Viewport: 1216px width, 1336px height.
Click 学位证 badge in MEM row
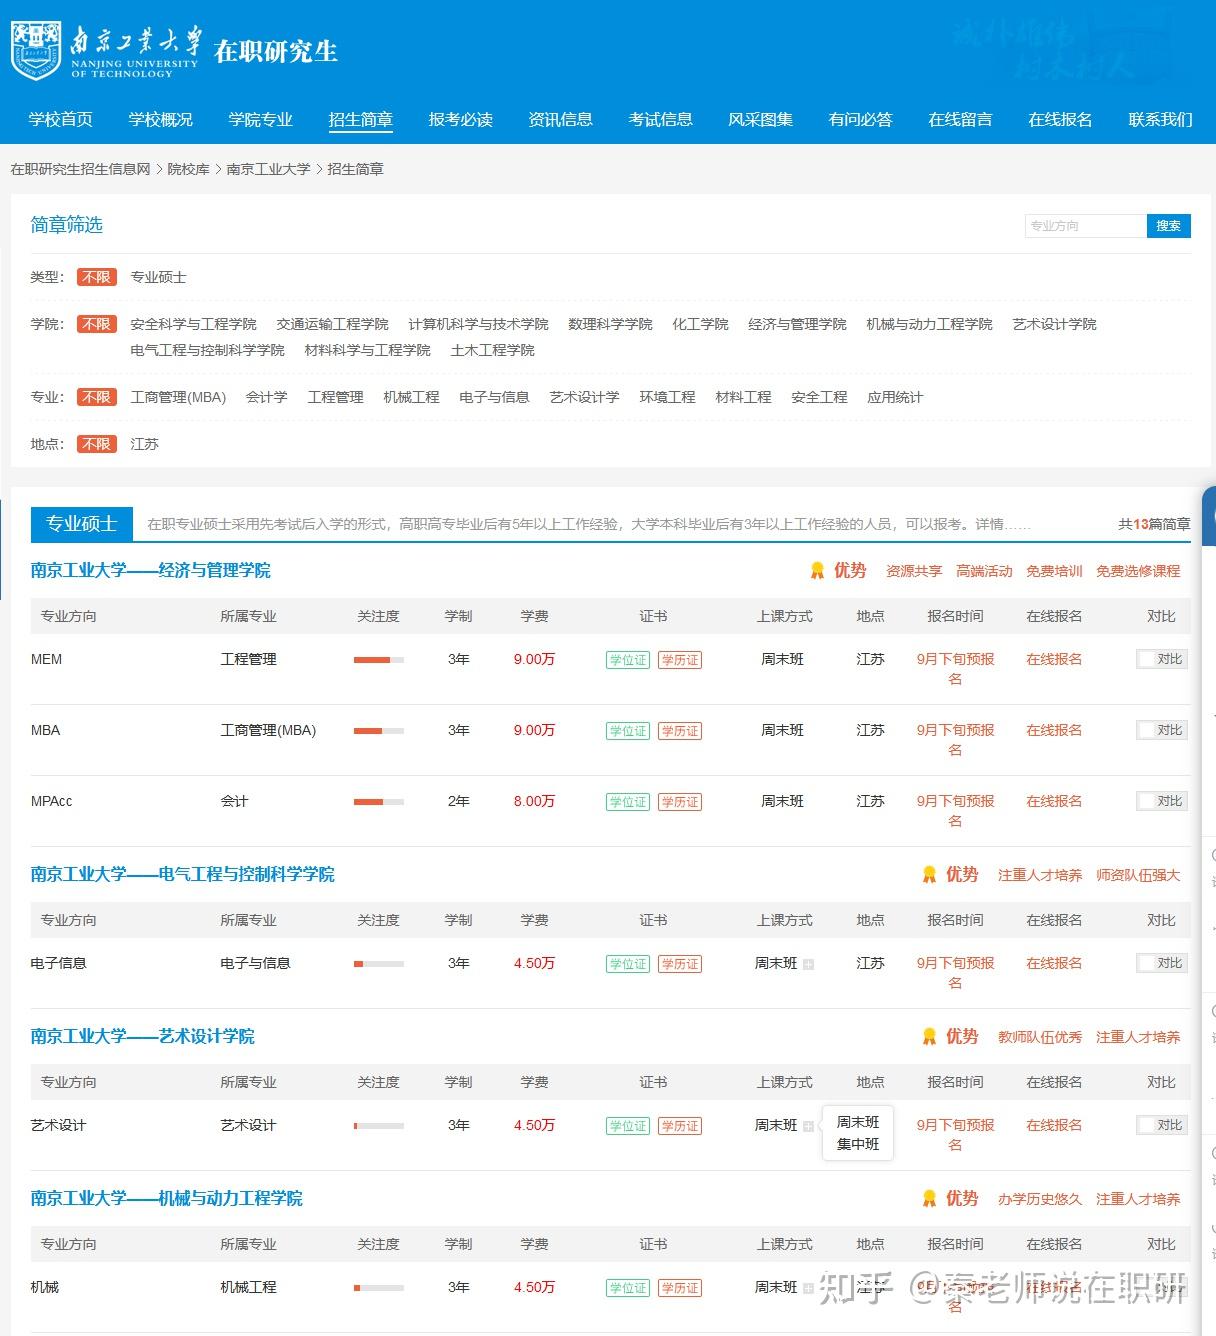628,660
